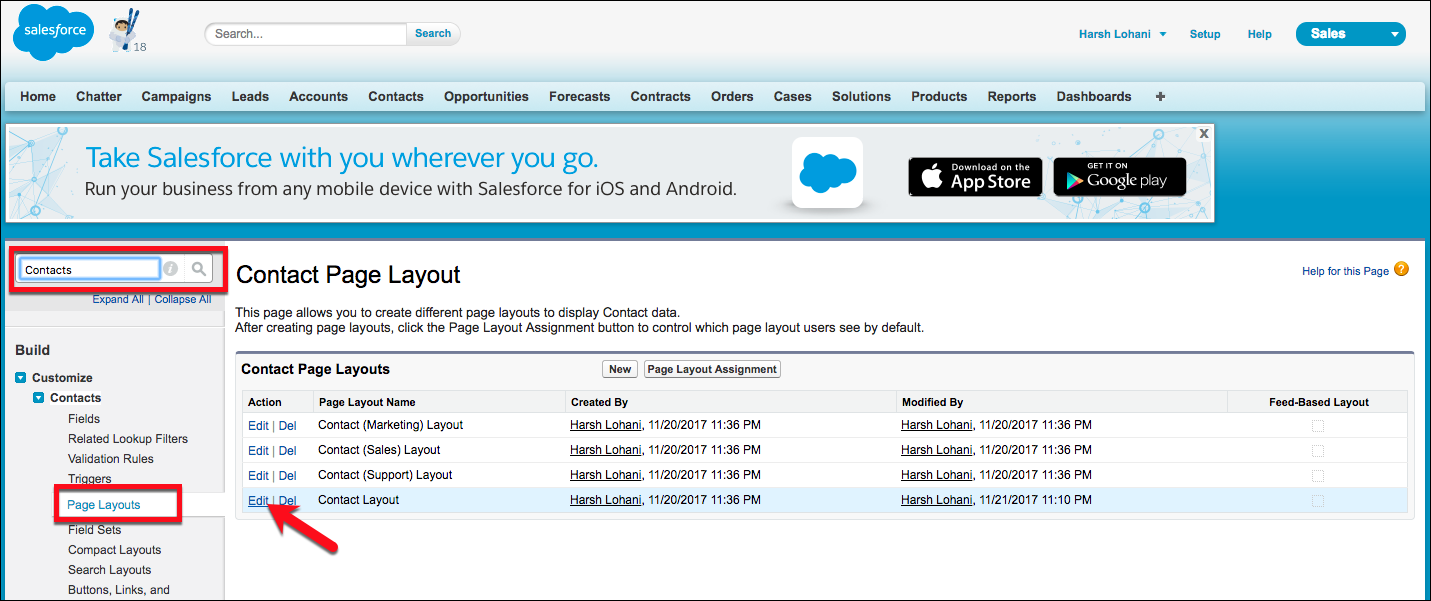Open Related Lookup Filters

coord(128,439)
